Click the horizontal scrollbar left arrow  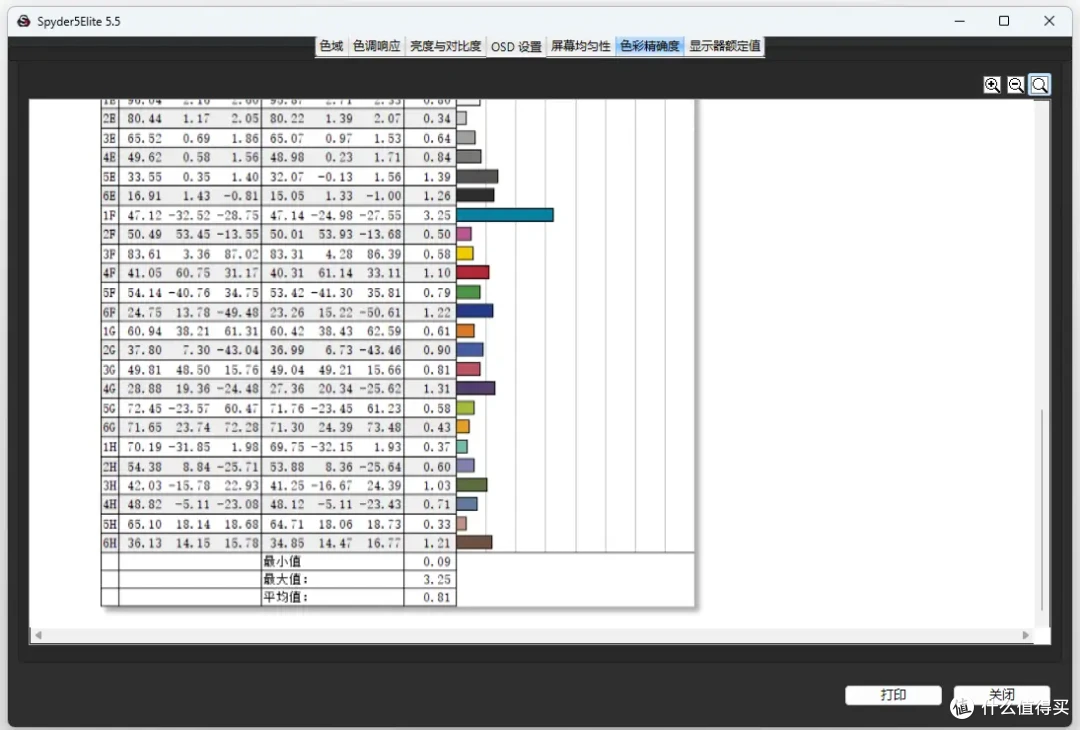click(x=38, y=635)
